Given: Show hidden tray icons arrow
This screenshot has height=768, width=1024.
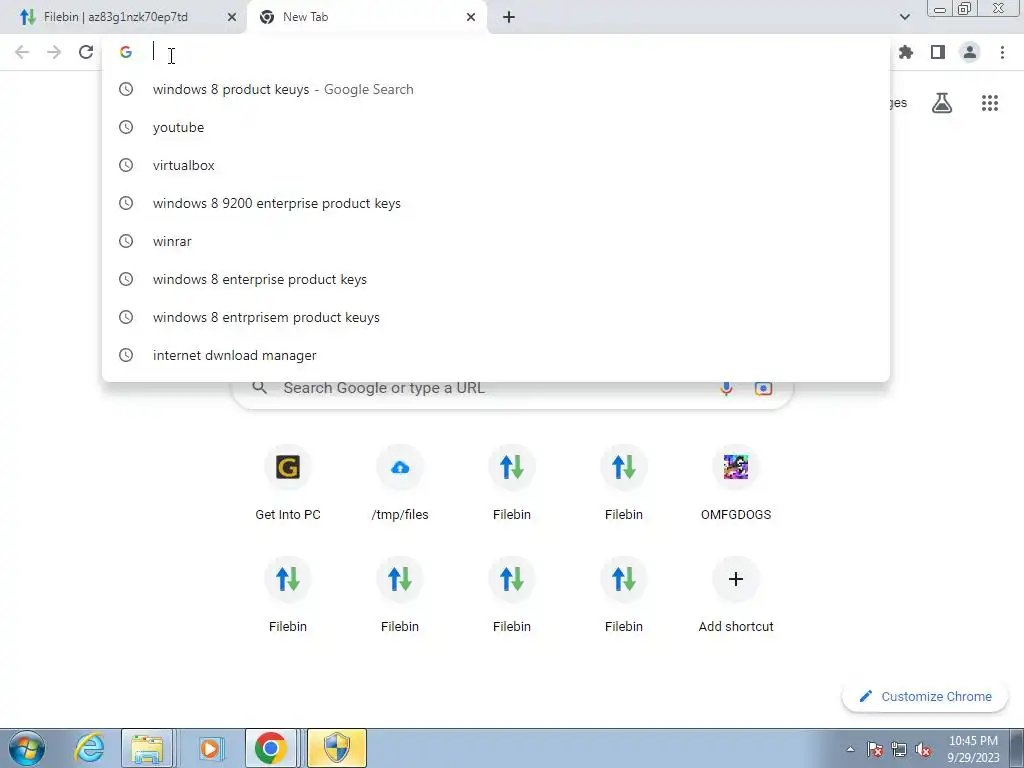Looking at the screenshot, I should coord(850,750).
